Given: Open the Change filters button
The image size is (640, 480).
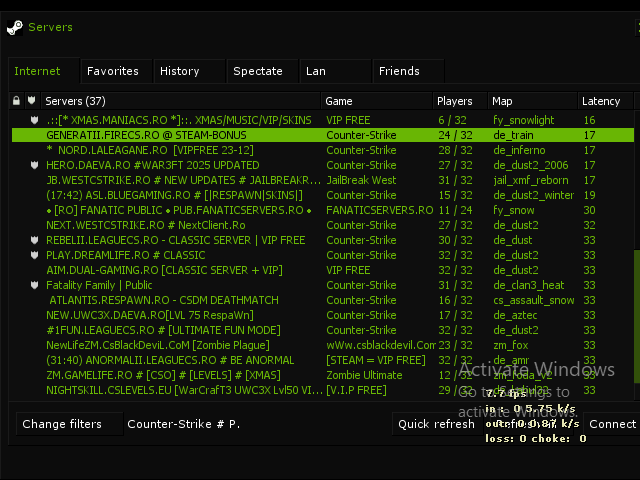Looking at the screenshot, I should (x=69, y=424).
